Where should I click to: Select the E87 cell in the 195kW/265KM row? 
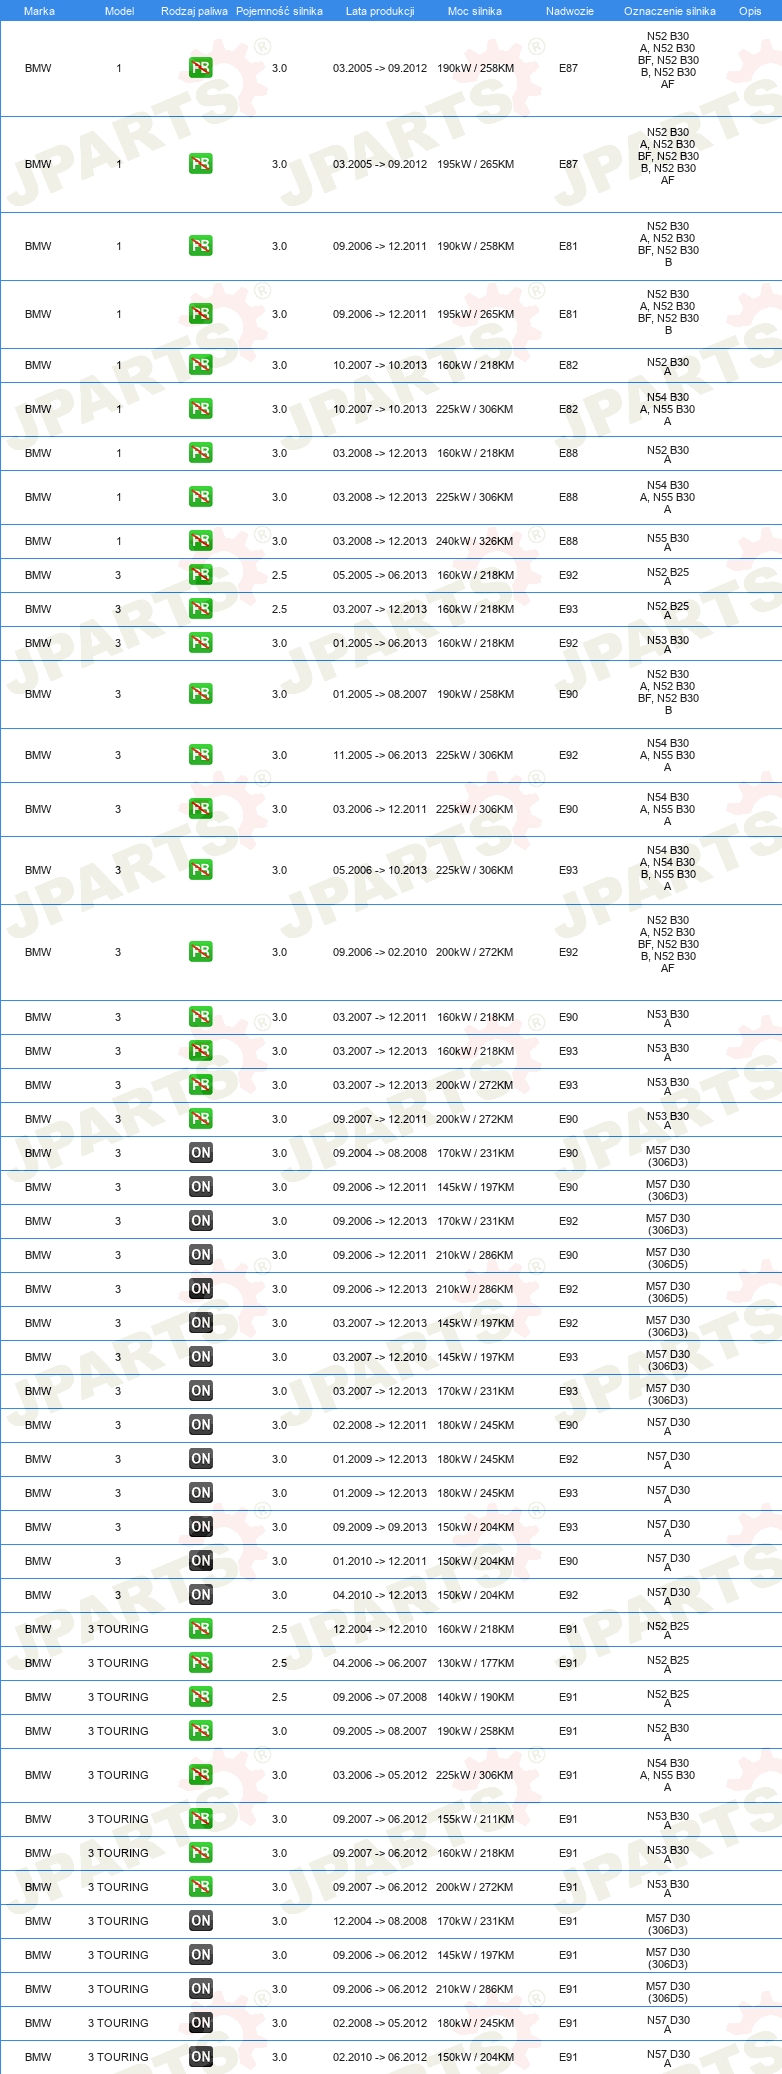tap(568, 164)
